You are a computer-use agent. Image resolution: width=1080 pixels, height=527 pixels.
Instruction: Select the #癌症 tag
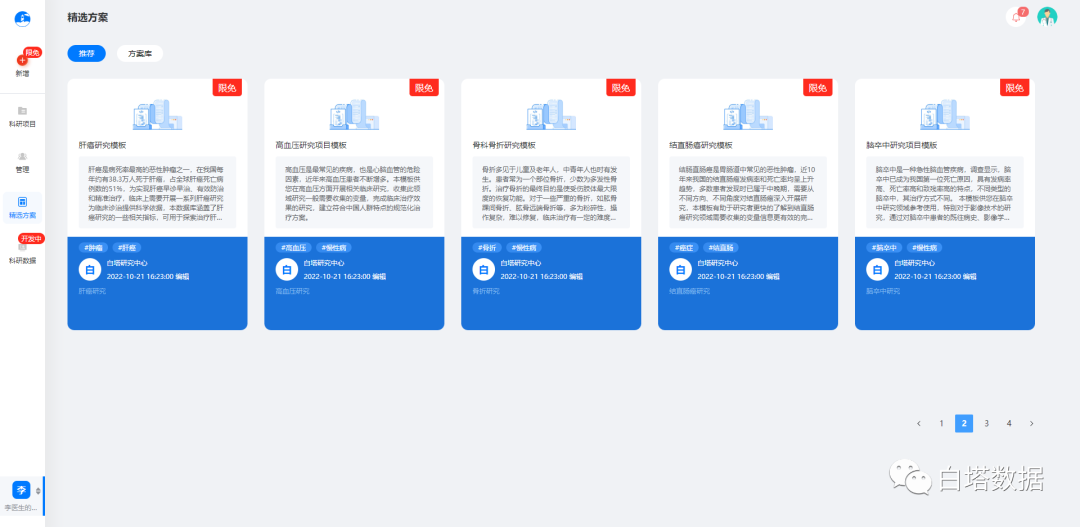[684, 247]
